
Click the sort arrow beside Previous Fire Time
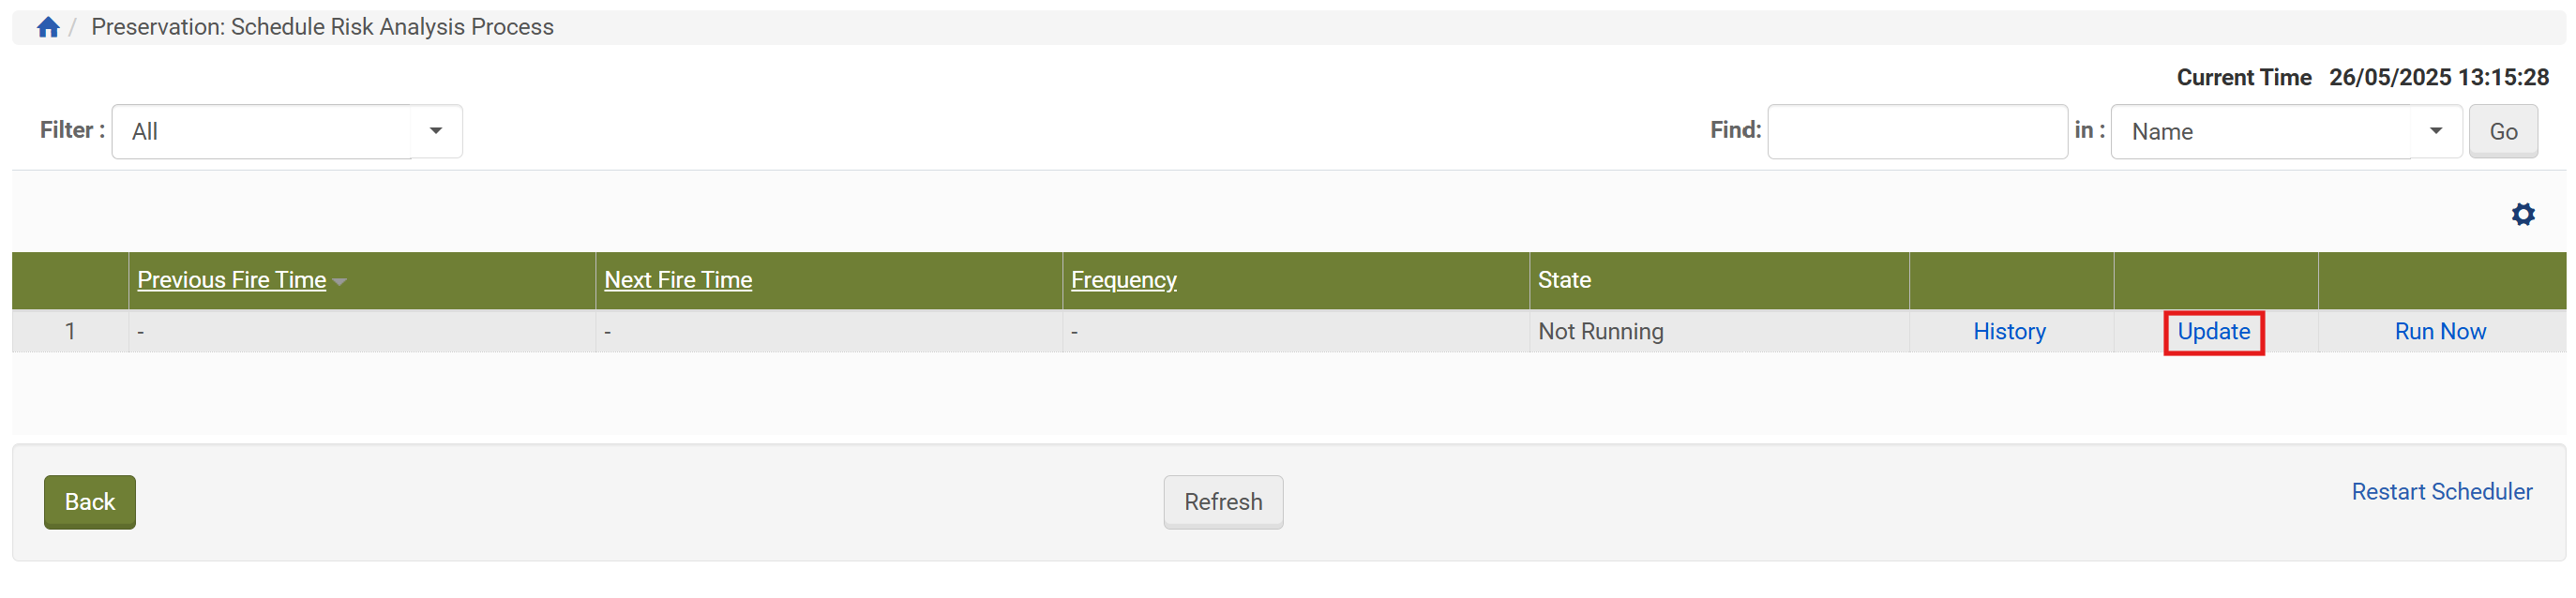340,282
